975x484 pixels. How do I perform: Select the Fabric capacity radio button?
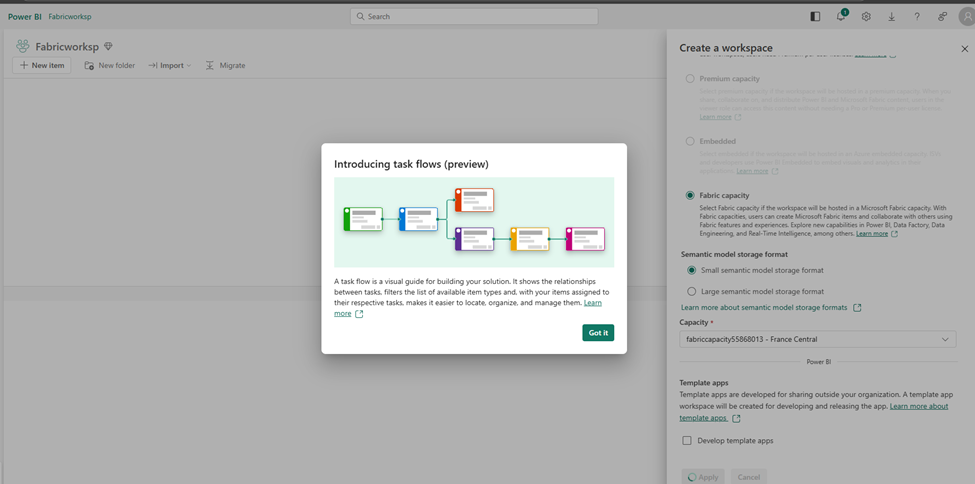690,195
